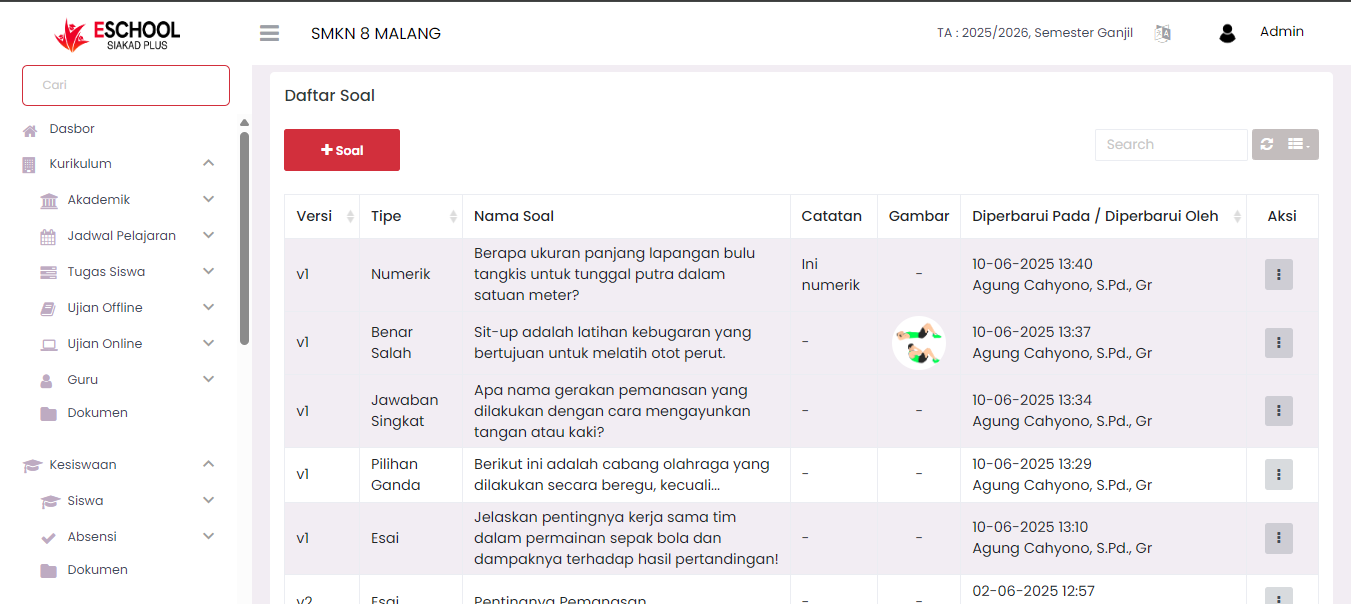Toggle the hamburger sidebar menu
Viewport: 1351px width, 604px height.
pyautogui.click(x=269, y=33)
